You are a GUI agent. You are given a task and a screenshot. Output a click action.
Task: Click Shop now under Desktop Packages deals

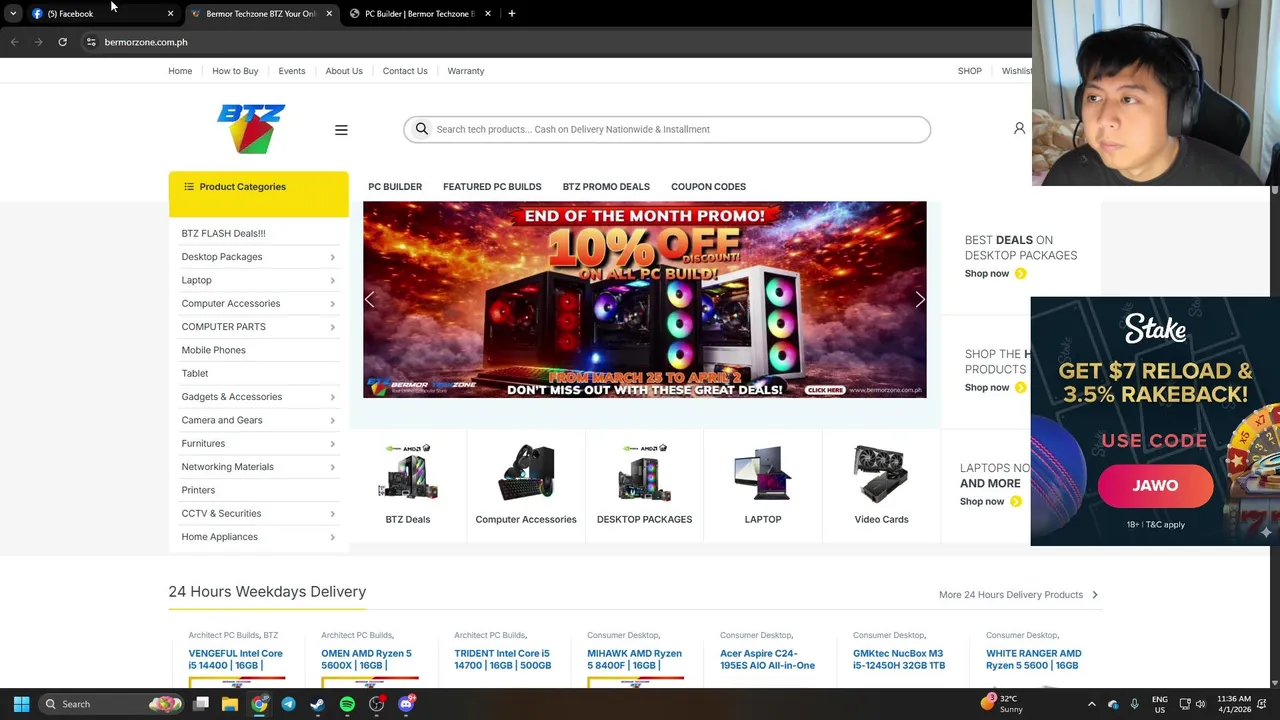[x=995, y=274]
